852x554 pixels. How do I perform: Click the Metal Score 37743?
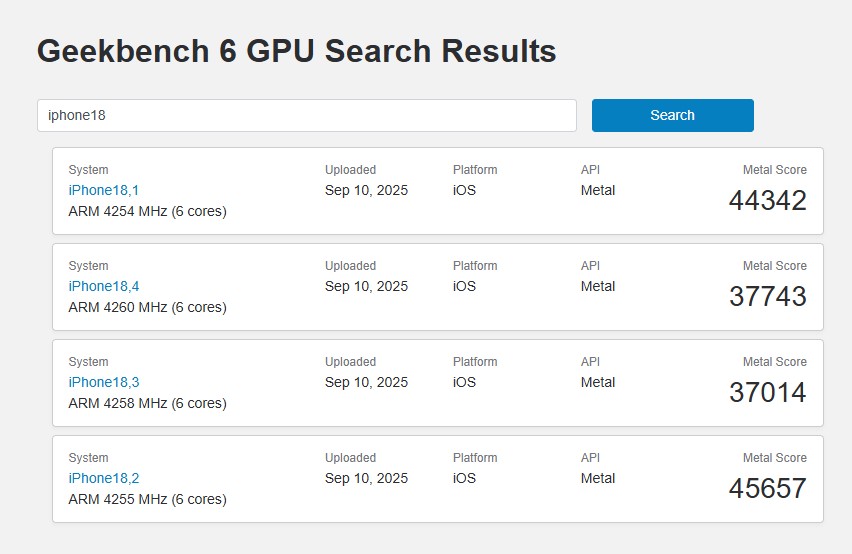click(767, 297)
